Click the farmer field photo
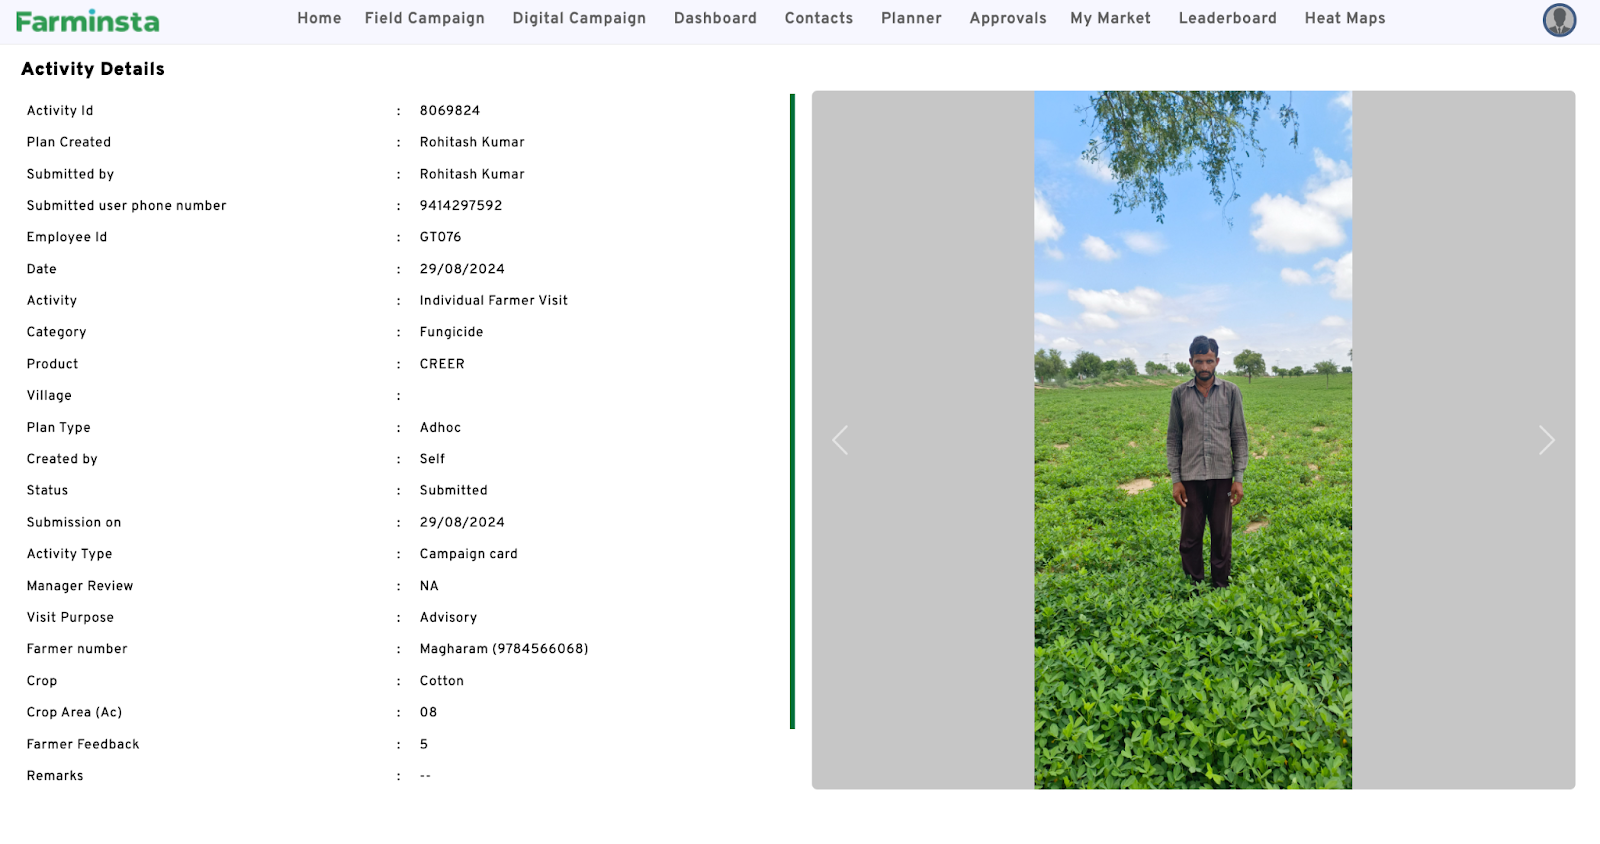 (1192, 440)
